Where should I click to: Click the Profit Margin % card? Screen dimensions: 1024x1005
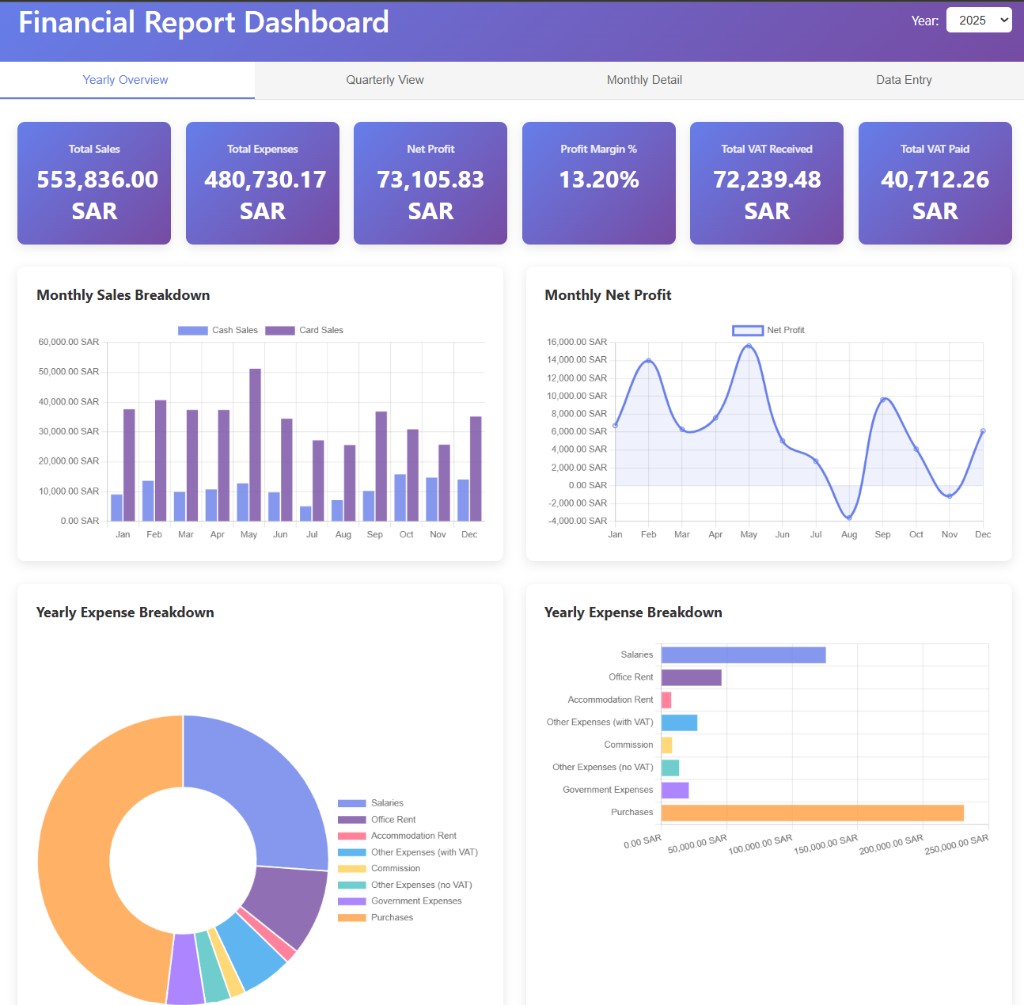599,183
